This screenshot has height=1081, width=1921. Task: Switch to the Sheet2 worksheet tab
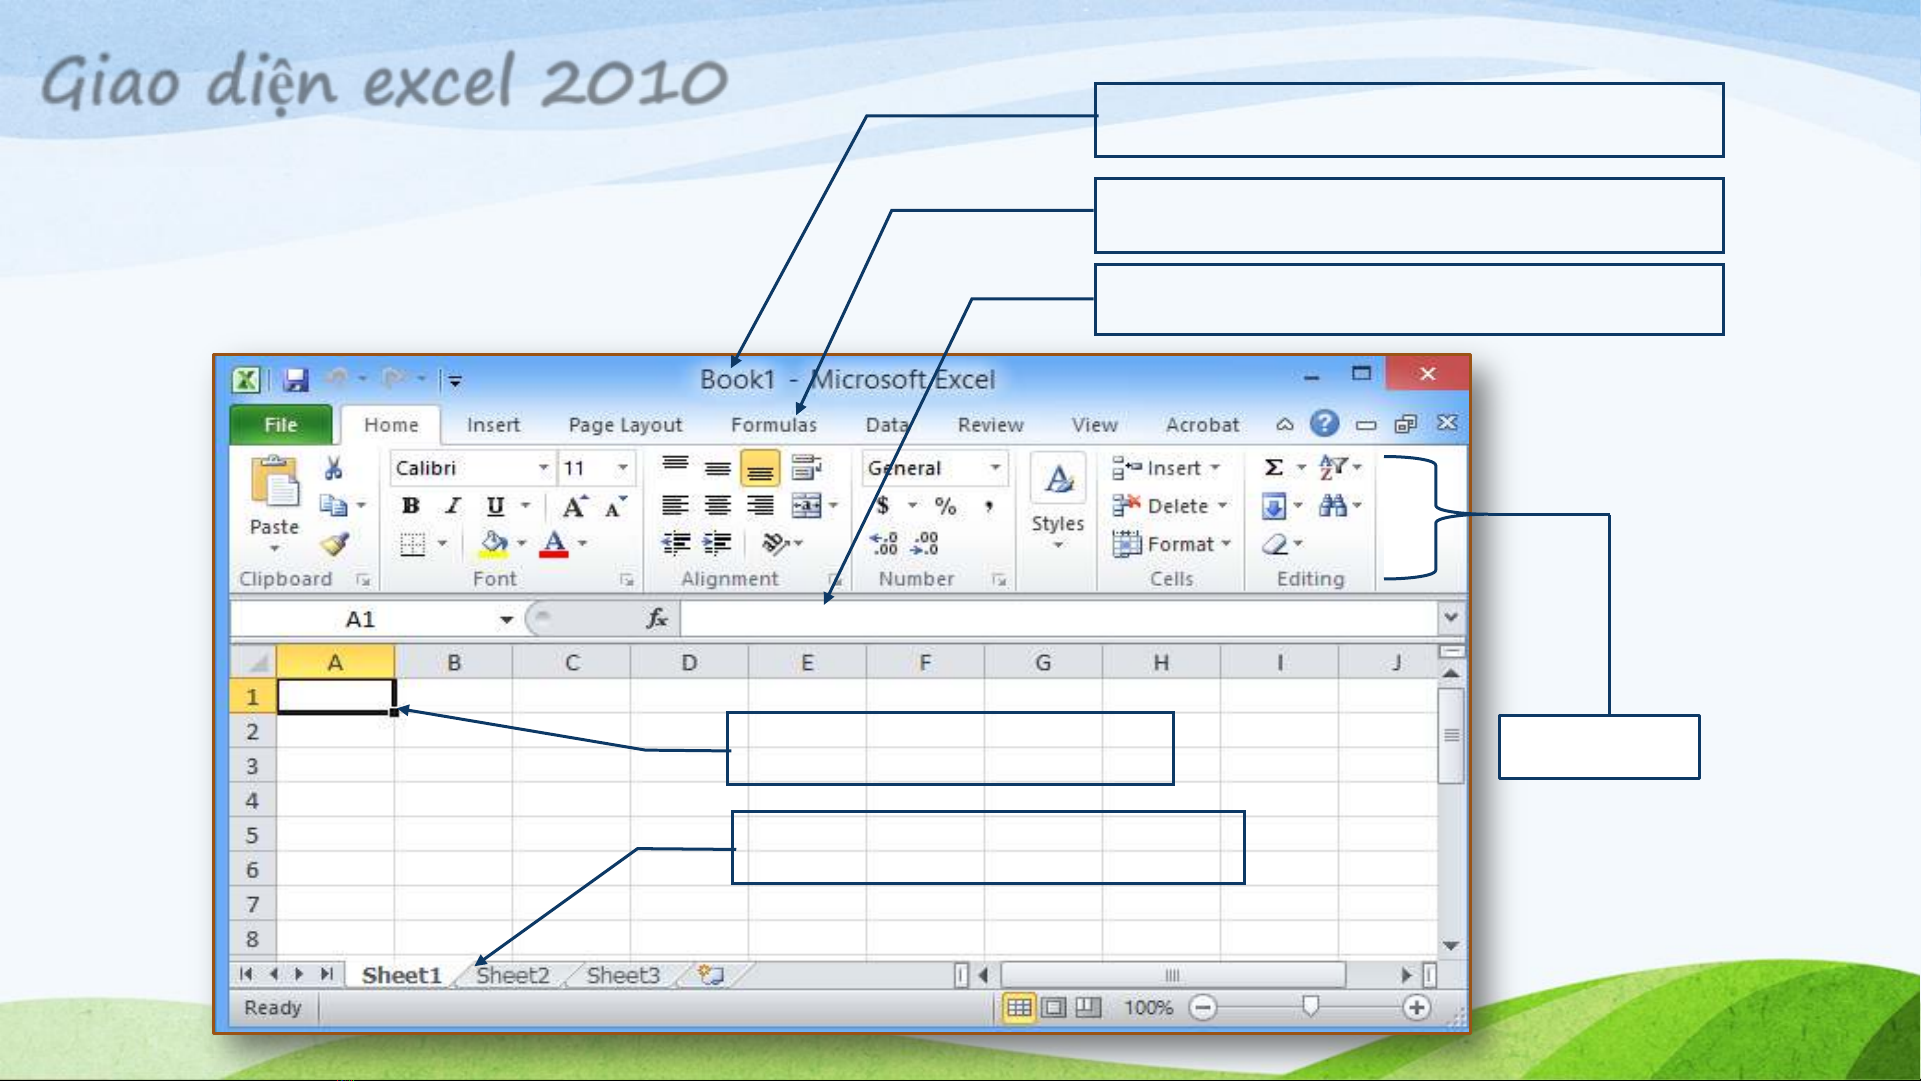coord(513,975)
